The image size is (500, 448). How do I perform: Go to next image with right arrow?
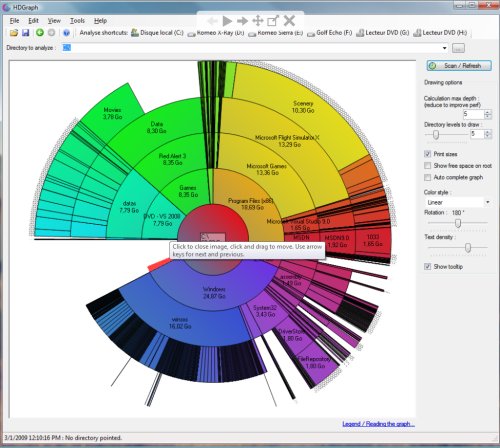pos(242,21)
